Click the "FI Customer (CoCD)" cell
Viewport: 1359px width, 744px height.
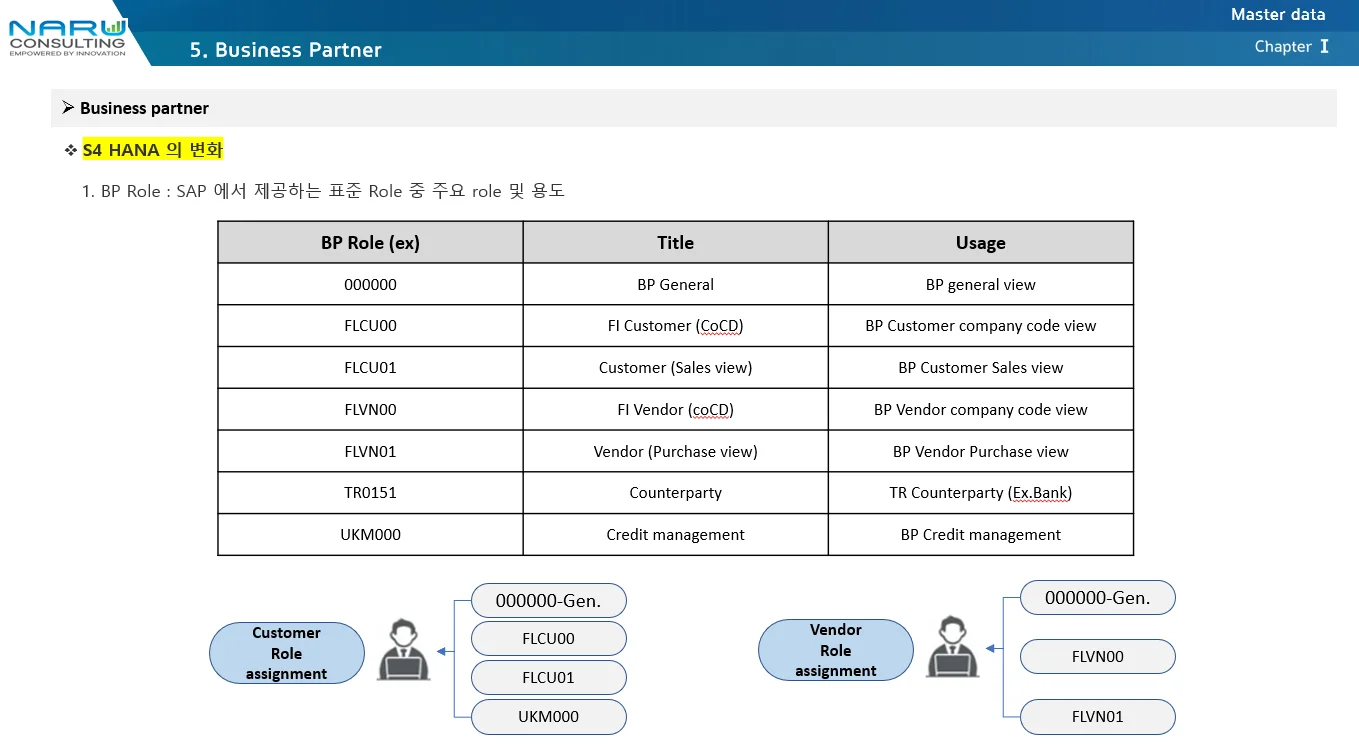[676, 326]
